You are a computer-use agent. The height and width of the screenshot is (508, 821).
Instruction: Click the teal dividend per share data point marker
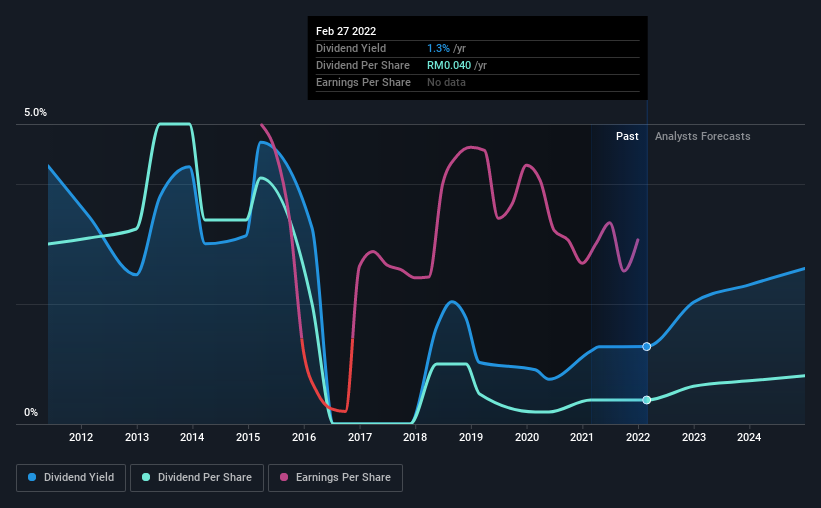(647, 400)
